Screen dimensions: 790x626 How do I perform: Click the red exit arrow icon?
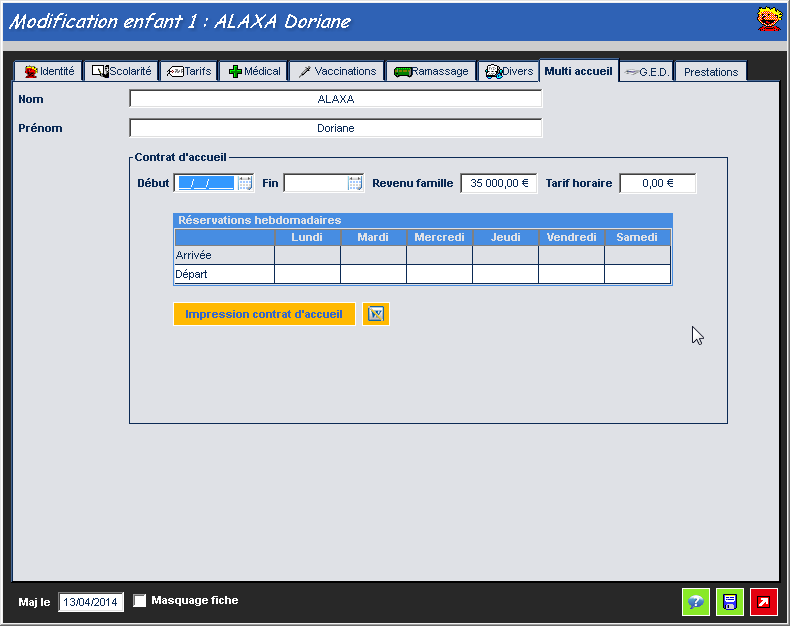point(764,602)
